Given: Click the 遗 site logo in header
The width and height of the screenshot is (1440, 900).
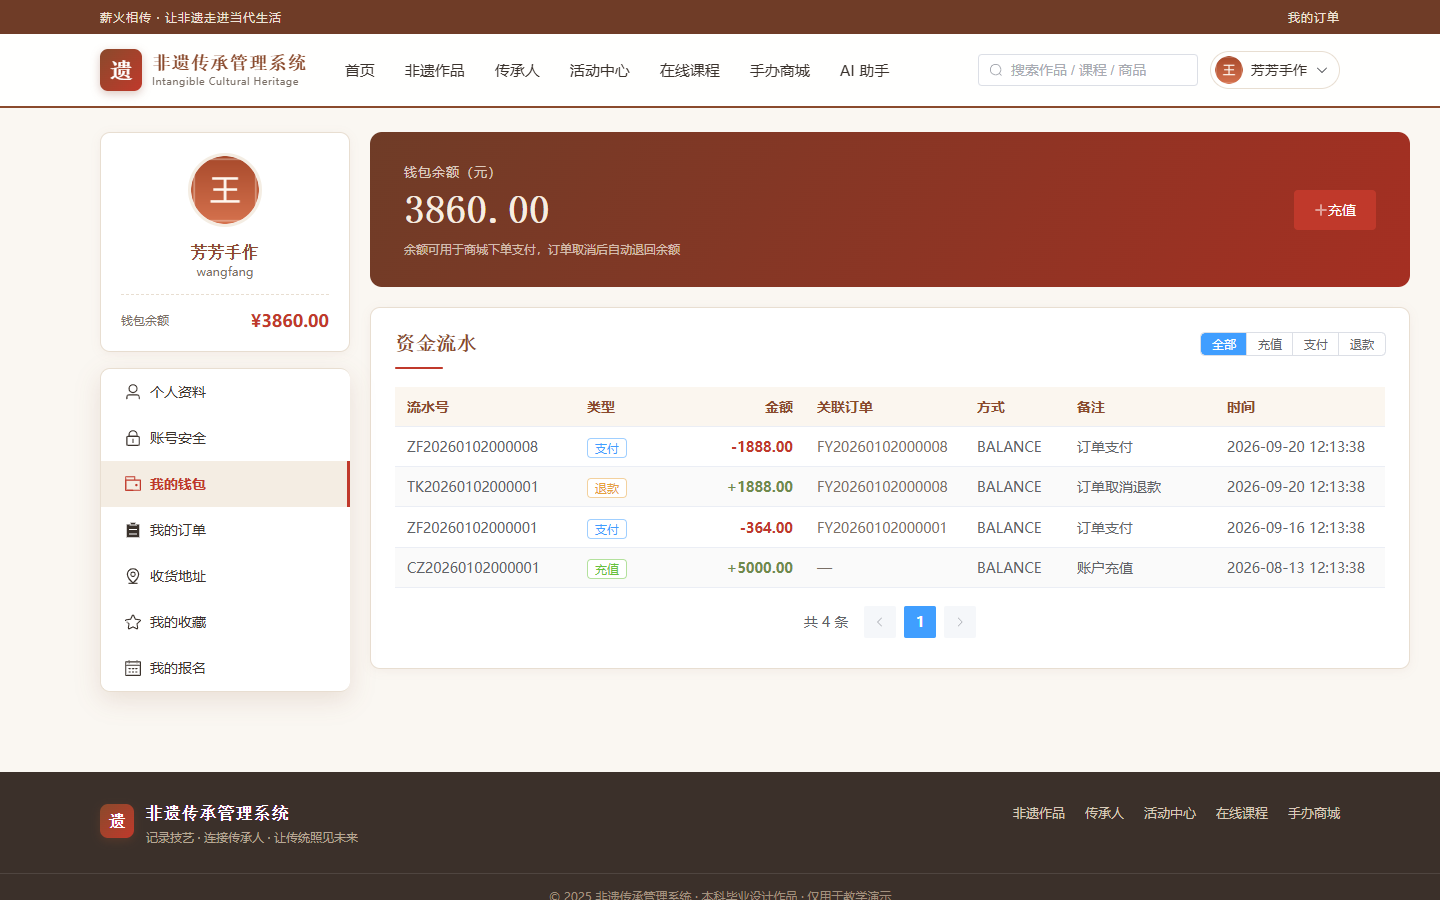Looking at the screenshot, I should click(121, 70).
